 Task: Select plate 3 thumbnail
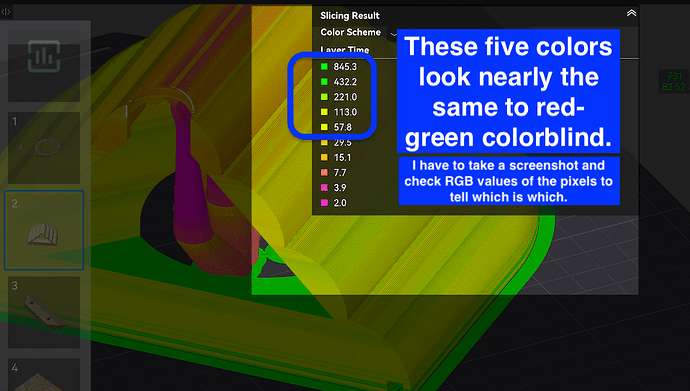(44, 312)
